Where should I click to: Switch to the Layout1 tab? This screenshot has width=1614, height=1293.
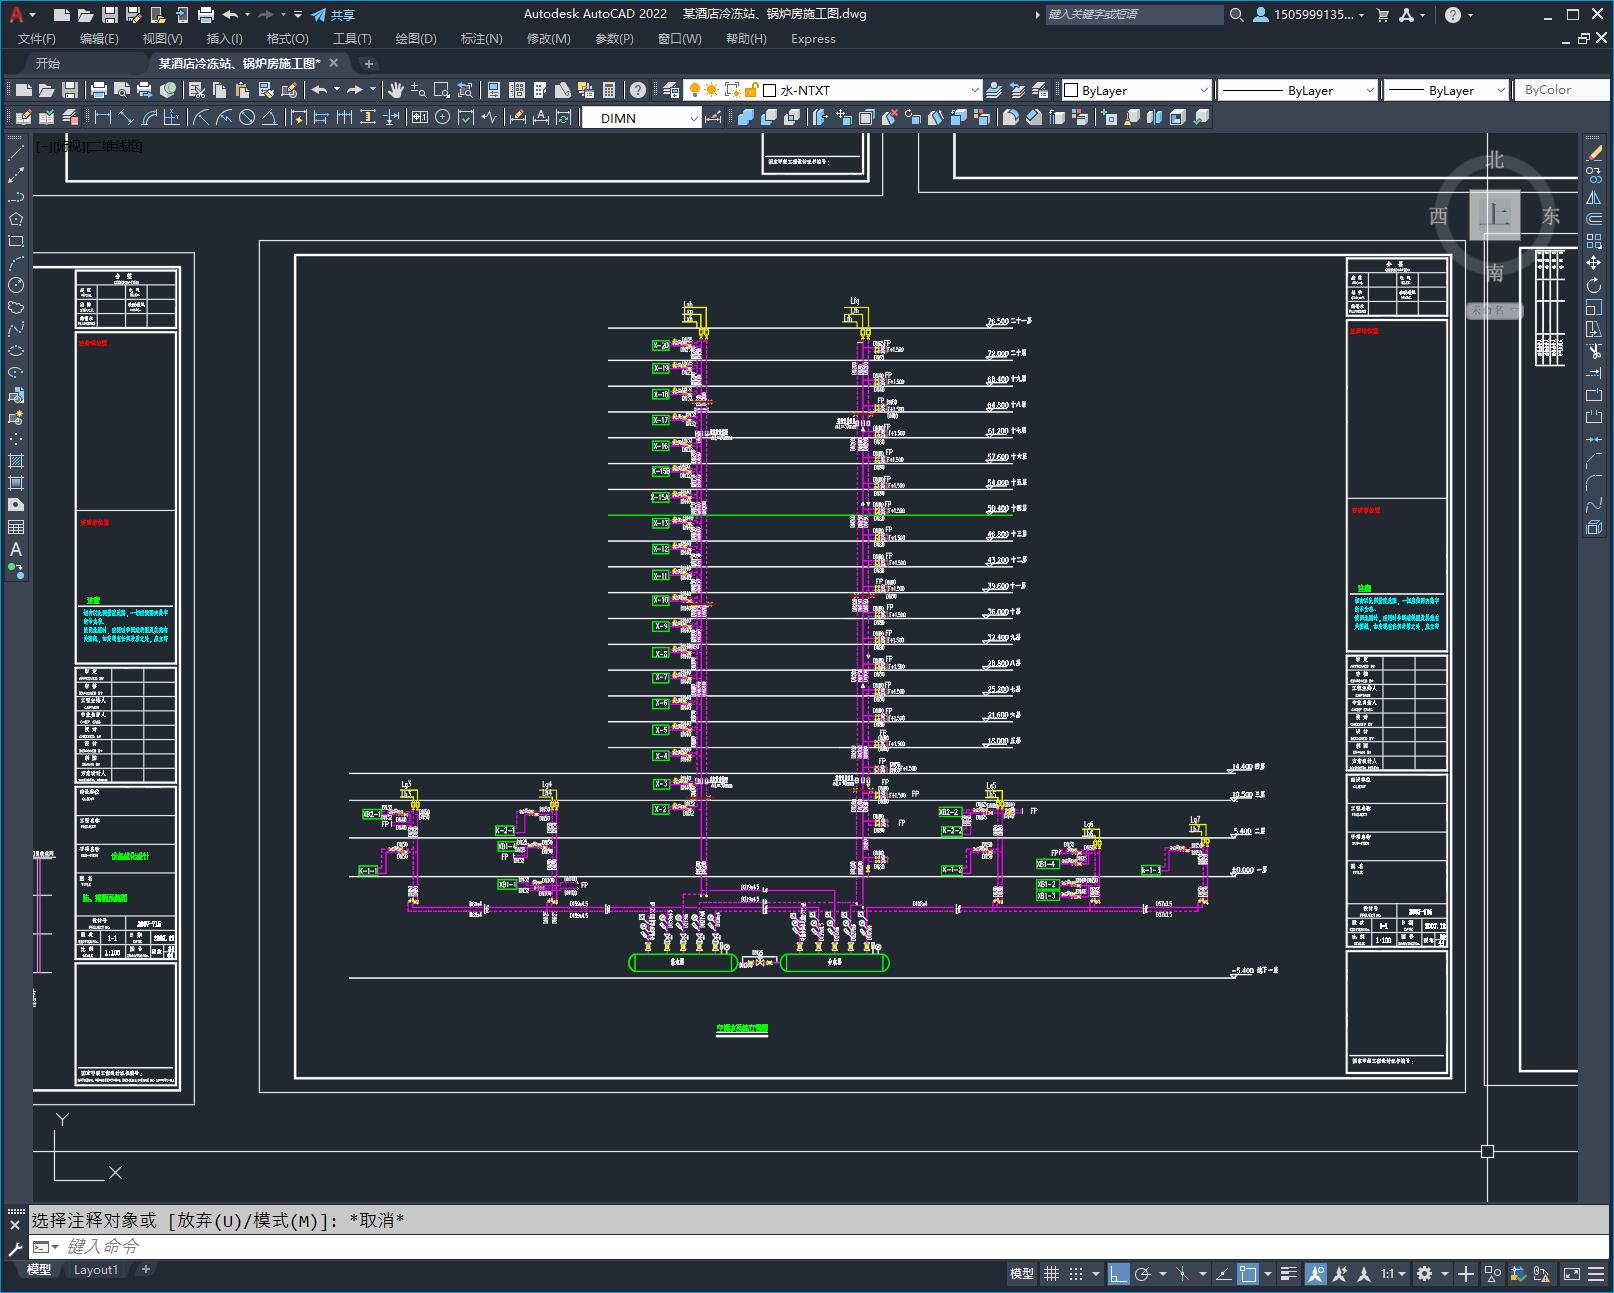pyautogui.click(x=96, y=1270)
